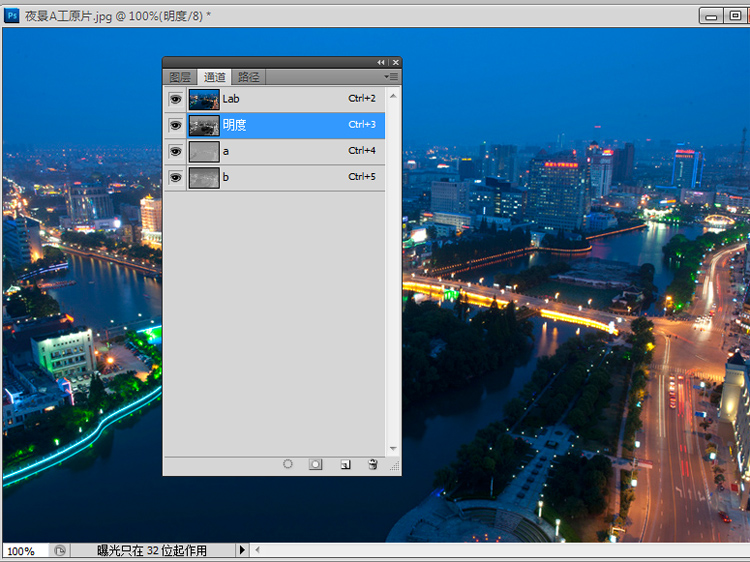Load channel as selection icon

(x=288, y=465)
